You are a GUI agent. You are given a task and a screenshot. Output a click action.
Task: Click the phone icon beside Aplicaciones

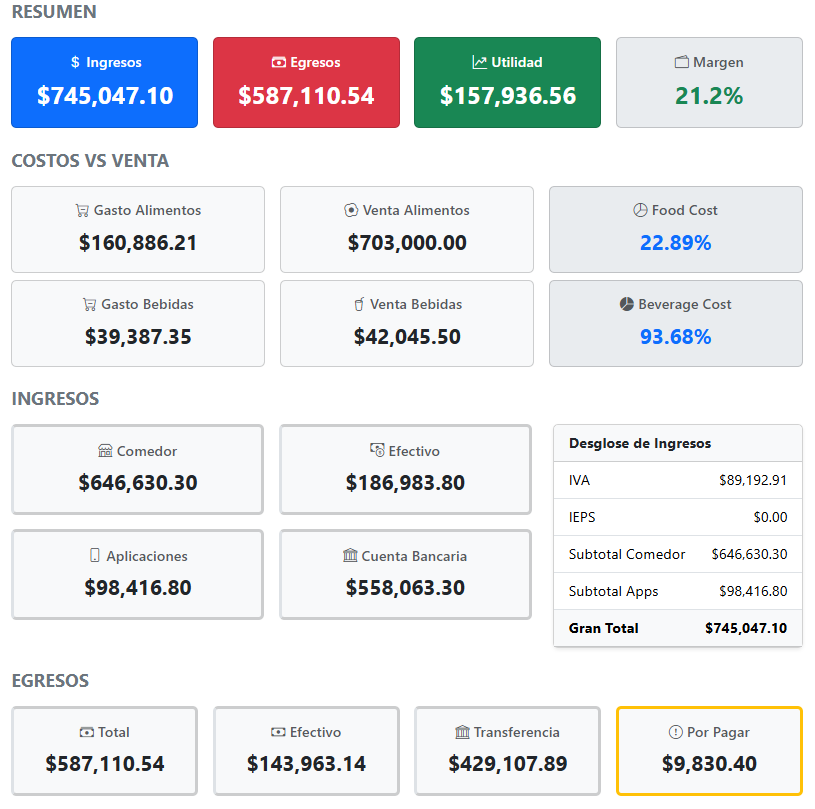(x=95, y=555)
